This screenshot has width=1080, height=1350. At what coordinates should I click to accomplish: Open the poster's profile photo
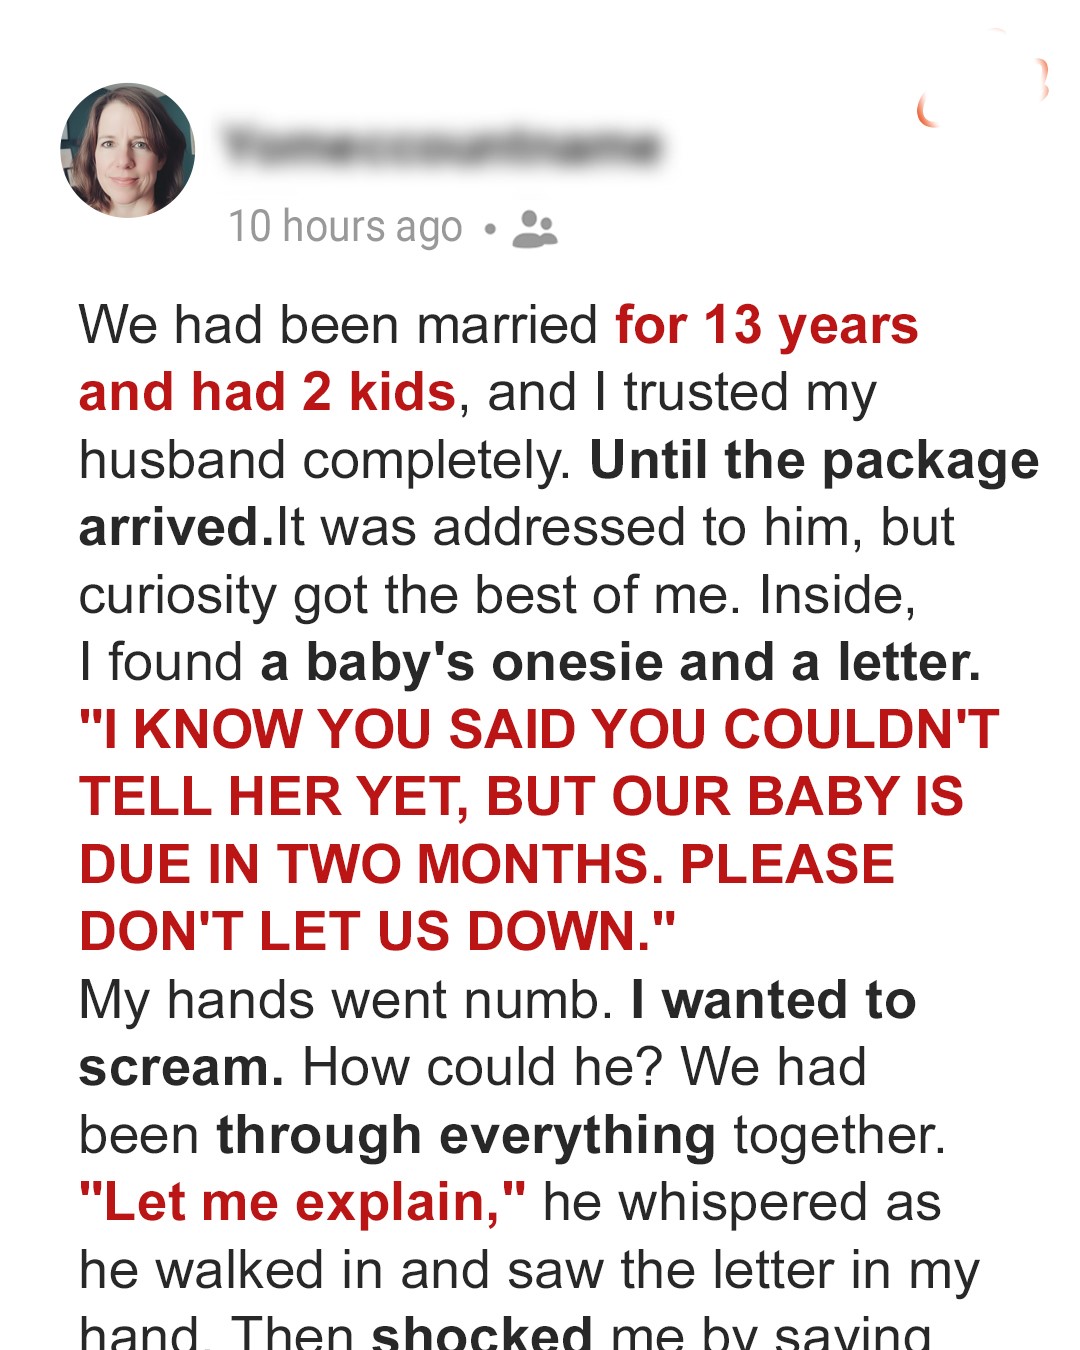click(128, 150)
